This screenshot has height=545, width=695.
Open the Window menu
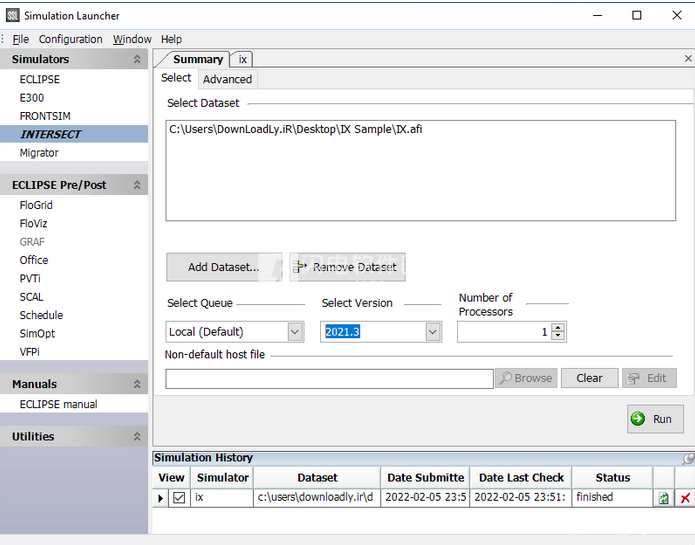click(x=132, y=39)
